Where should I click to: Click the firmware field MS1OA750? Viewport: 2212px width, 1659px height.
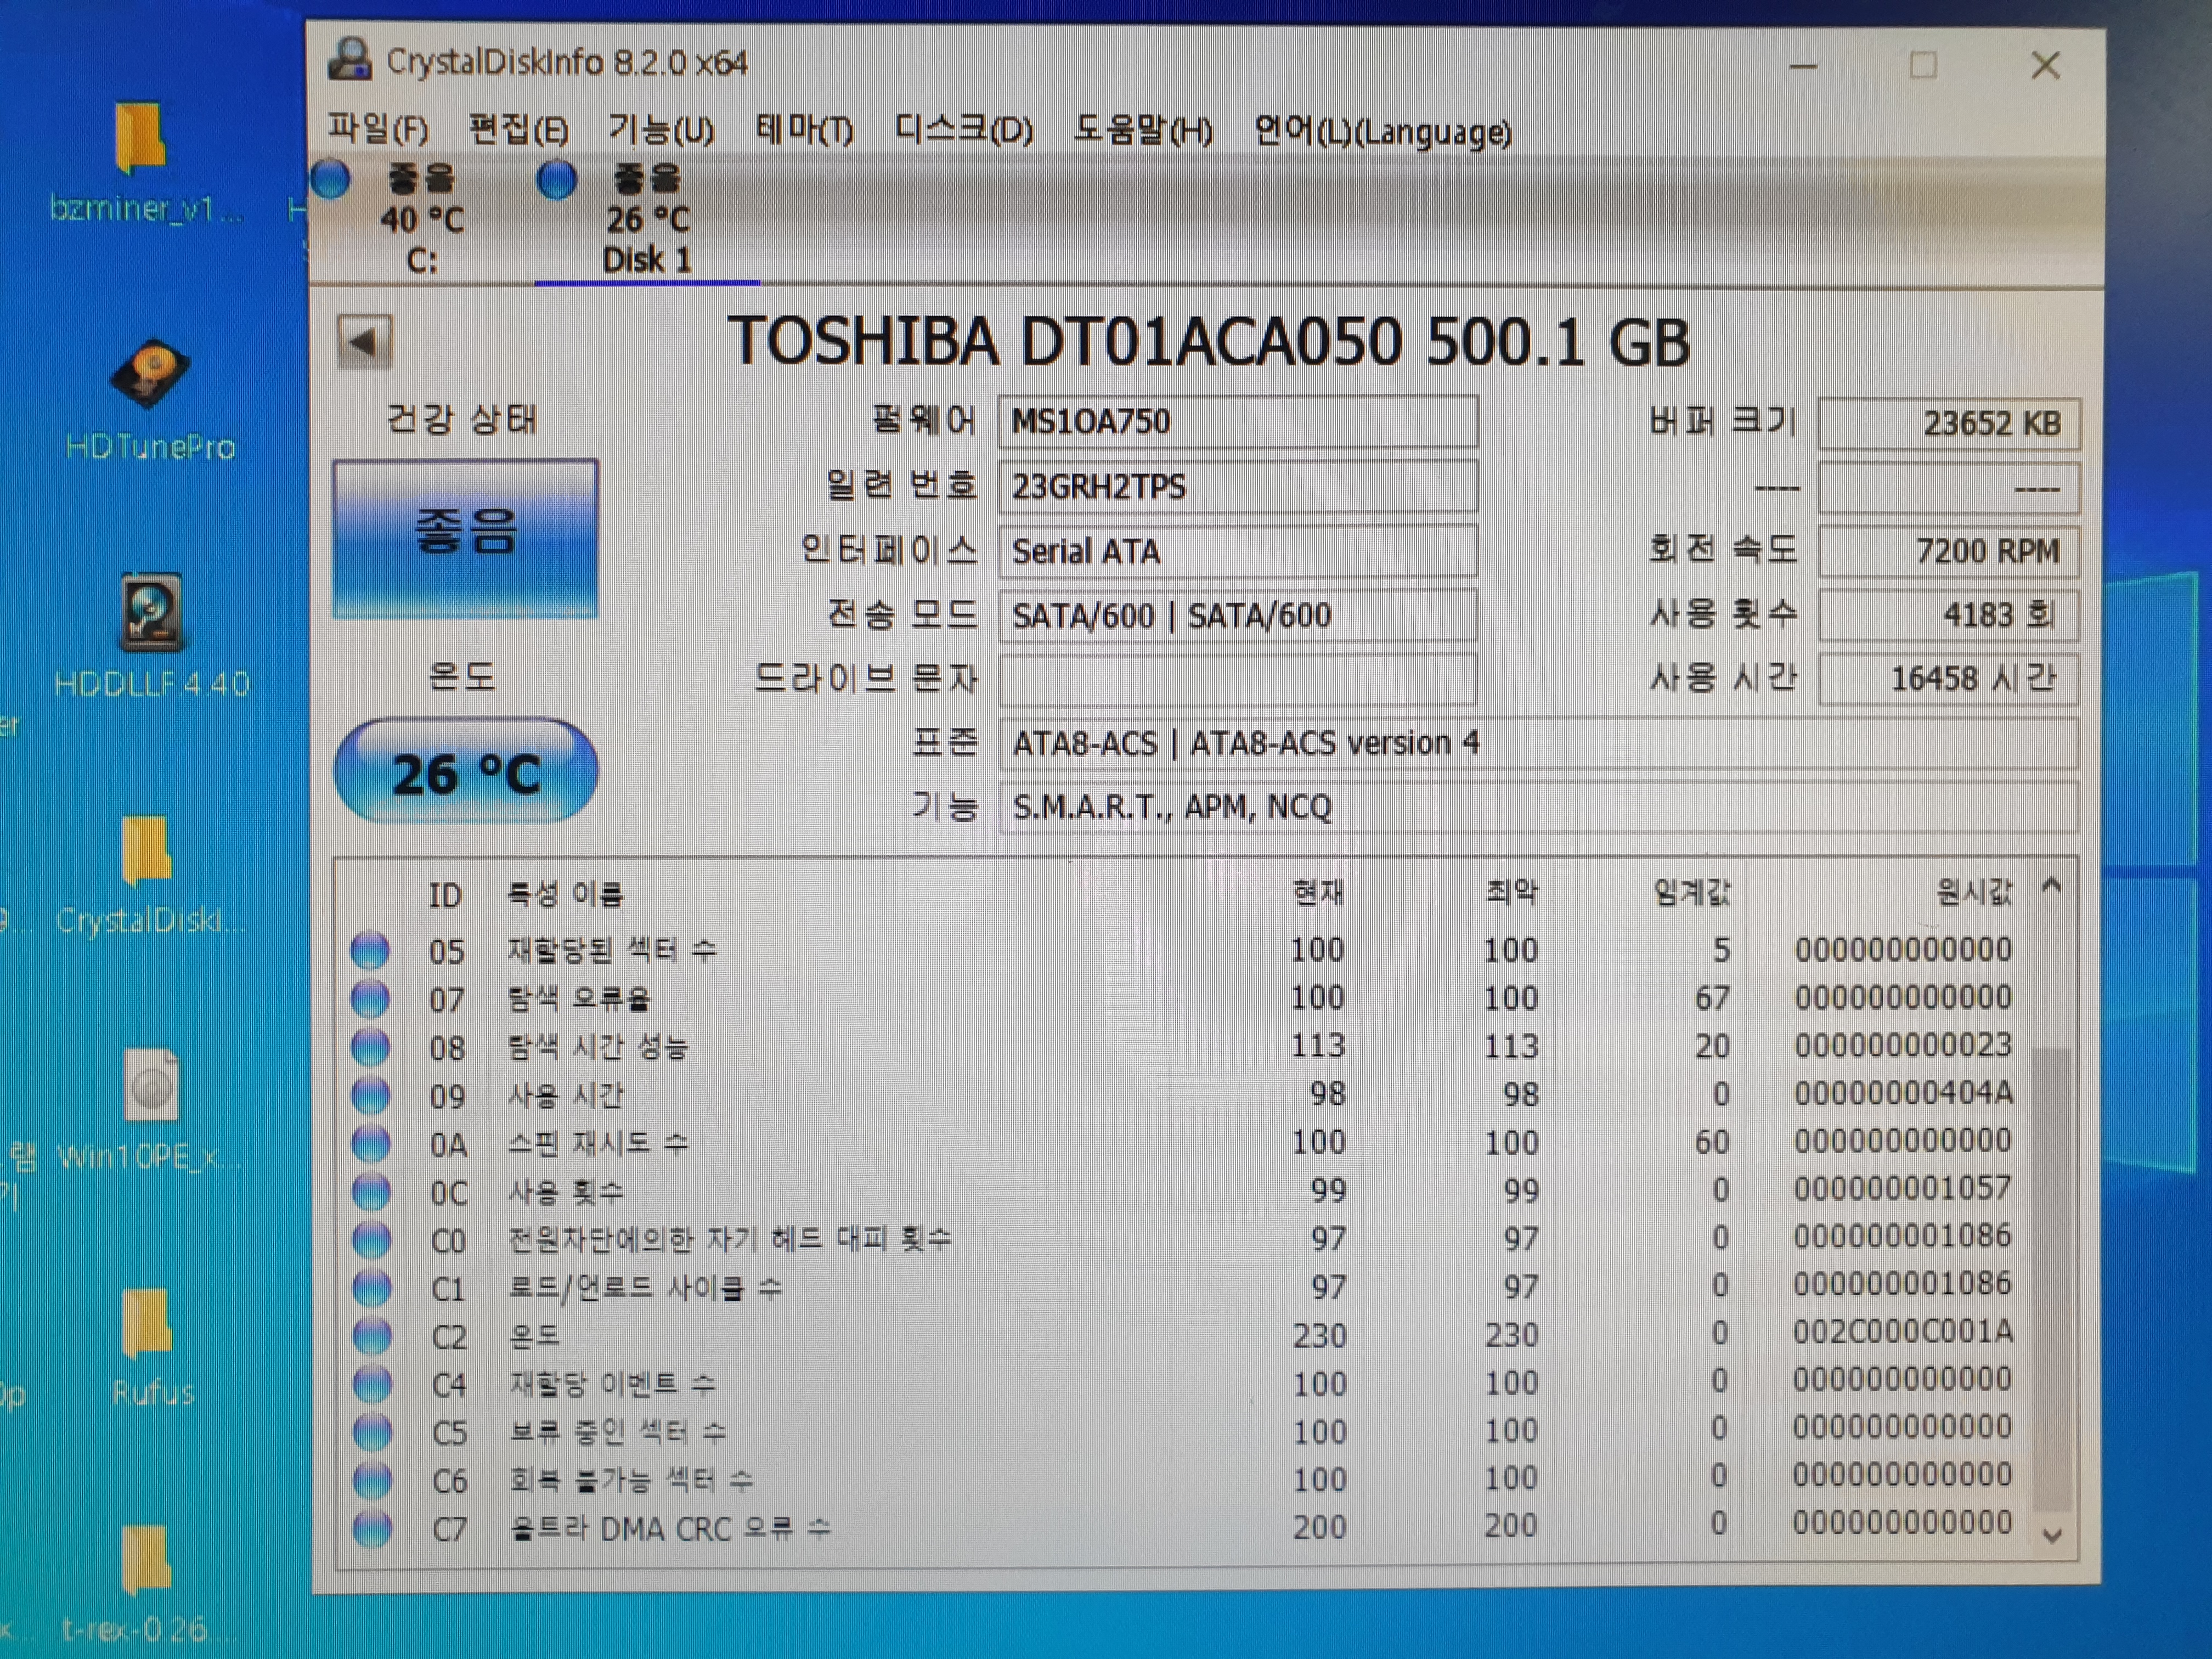[1237, 422]
